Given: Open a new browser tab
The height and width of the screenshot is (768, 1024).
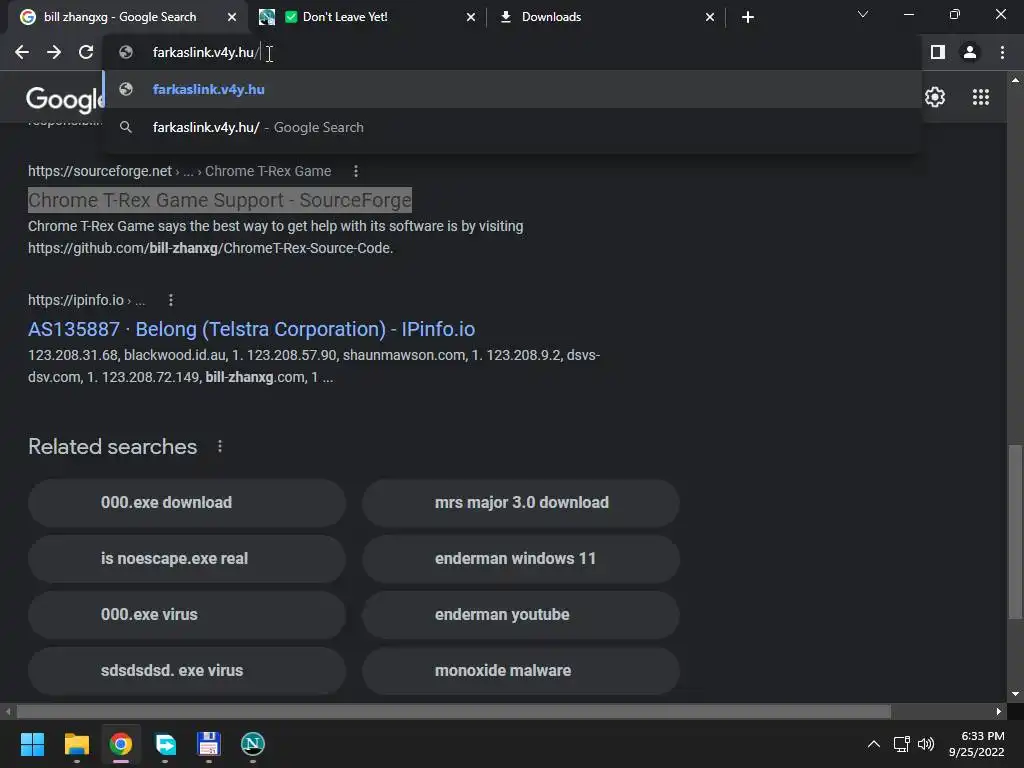Looking at the screenshot, I should (x=748, y=17).
